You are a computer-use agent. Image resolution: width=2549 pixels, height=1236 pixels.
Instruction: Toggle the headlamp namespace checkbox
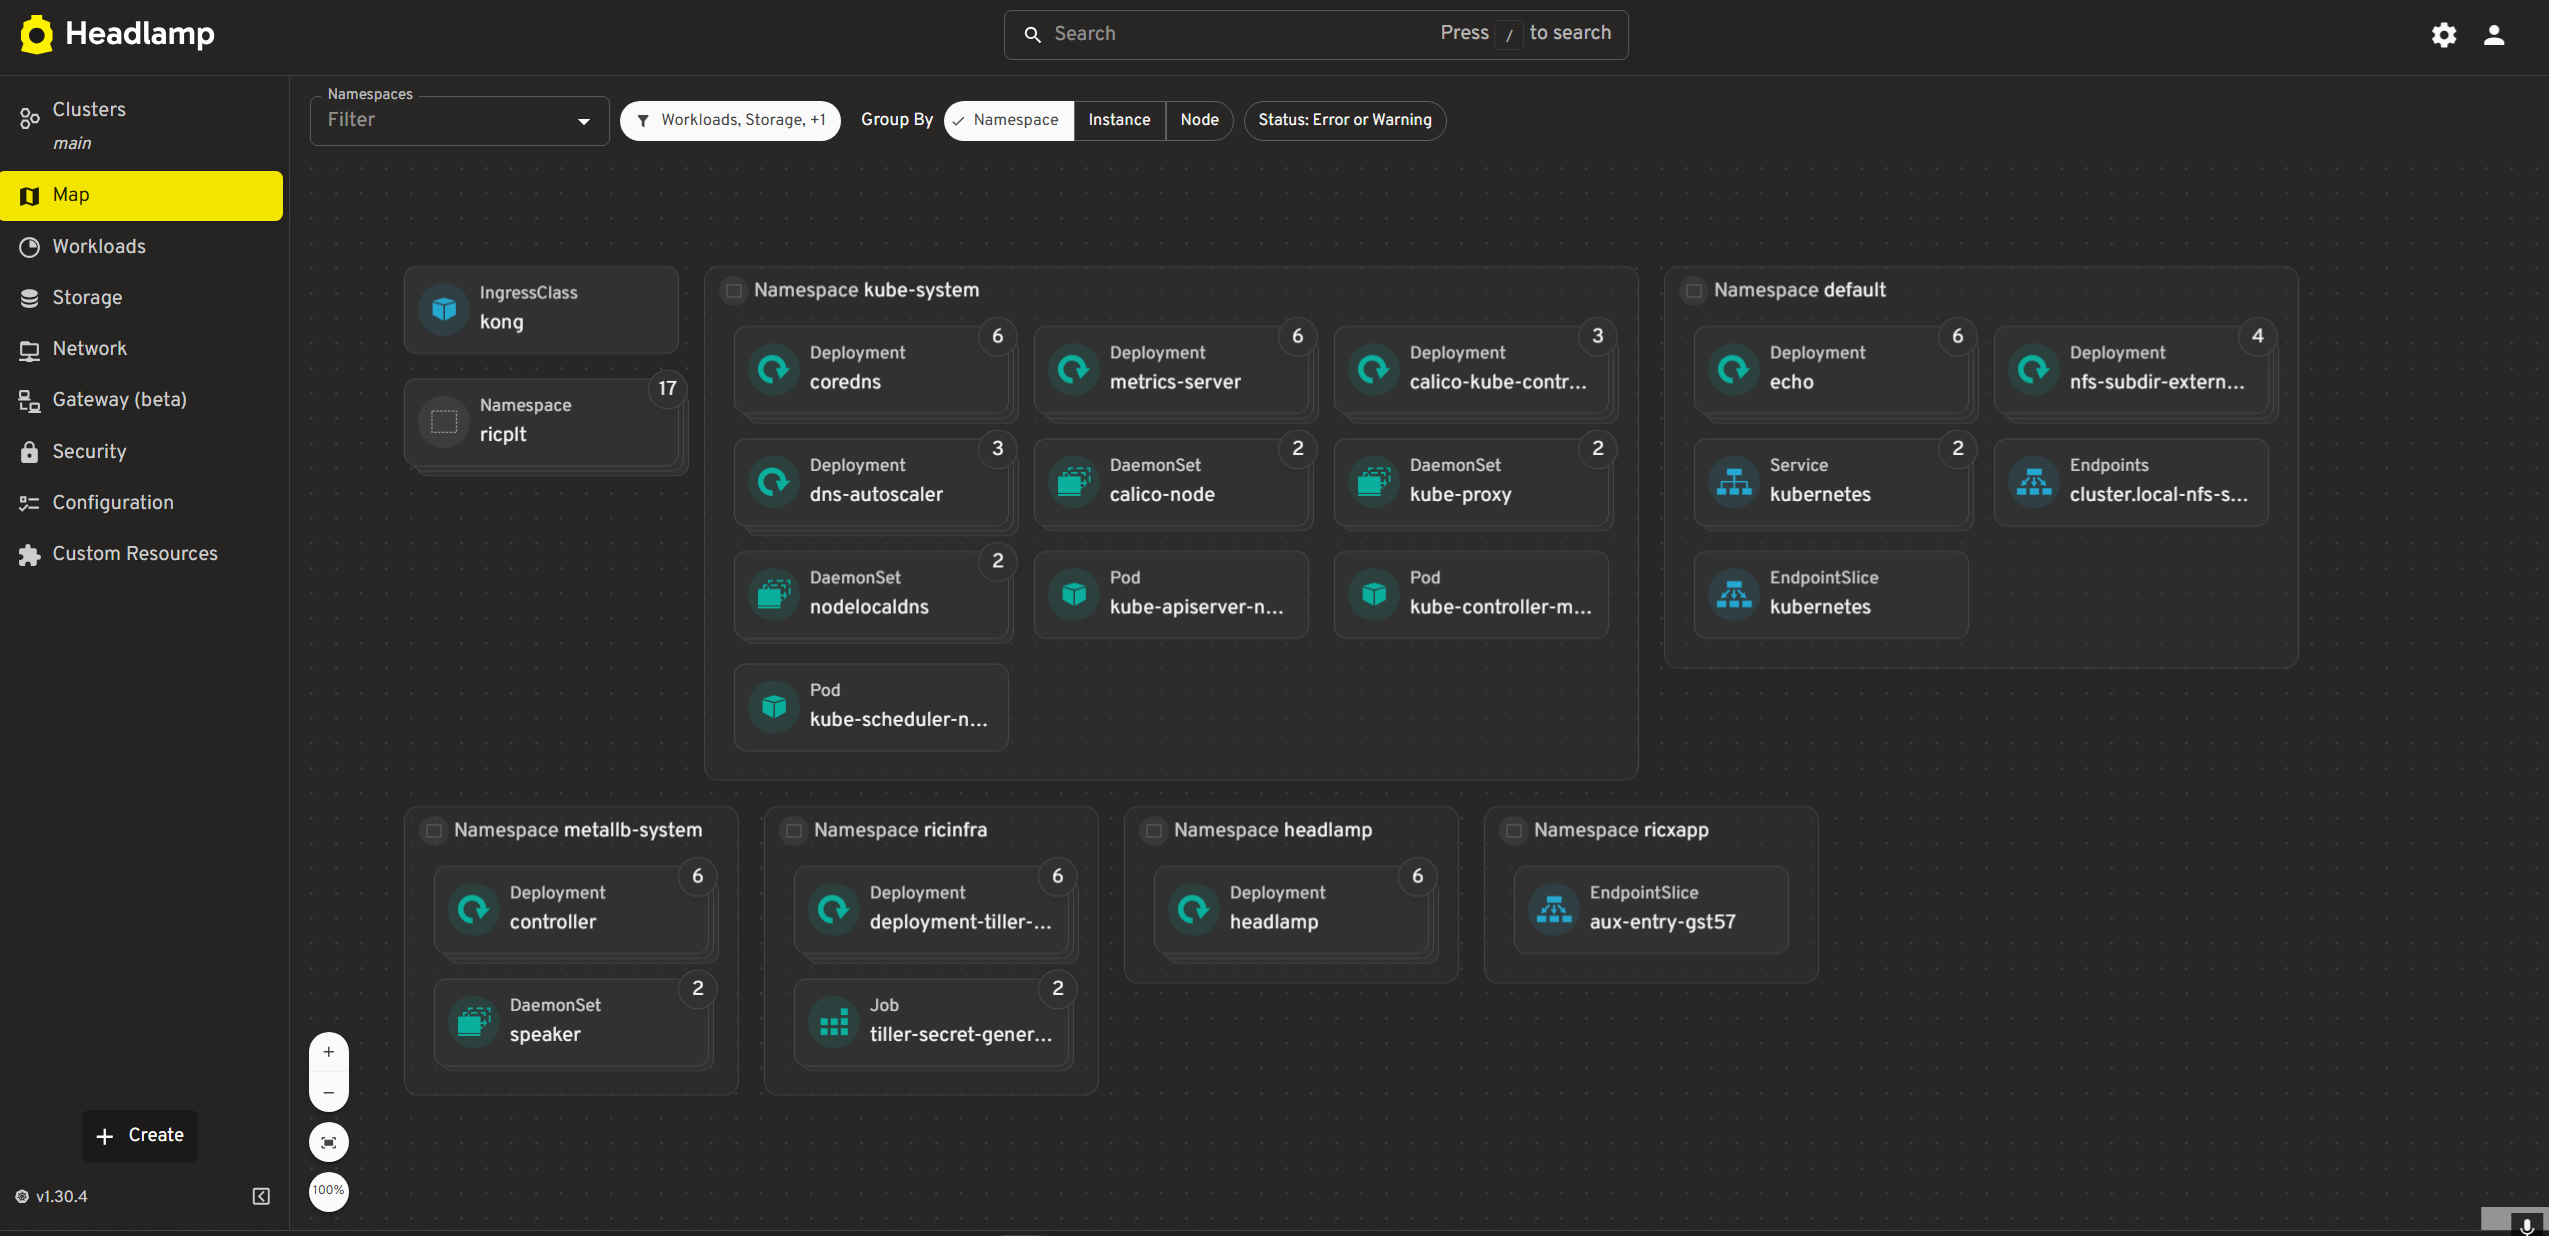point(1154,831)
